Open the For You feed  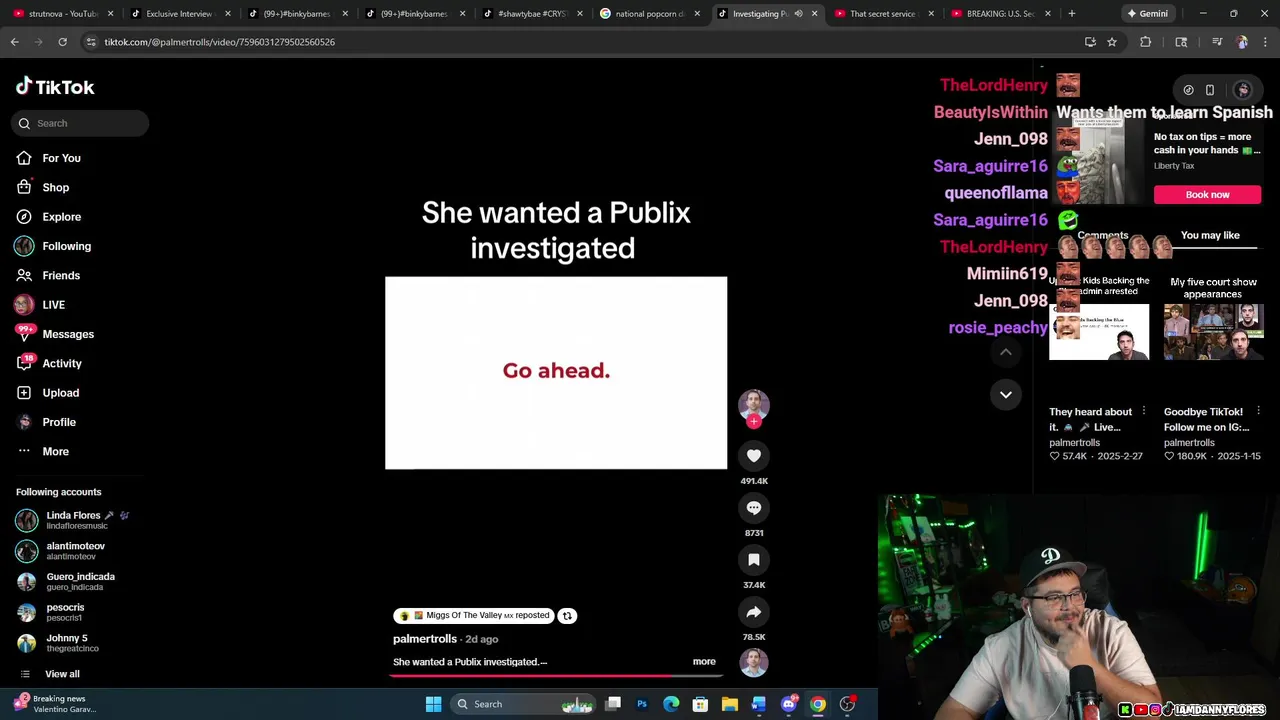(61, 158)
